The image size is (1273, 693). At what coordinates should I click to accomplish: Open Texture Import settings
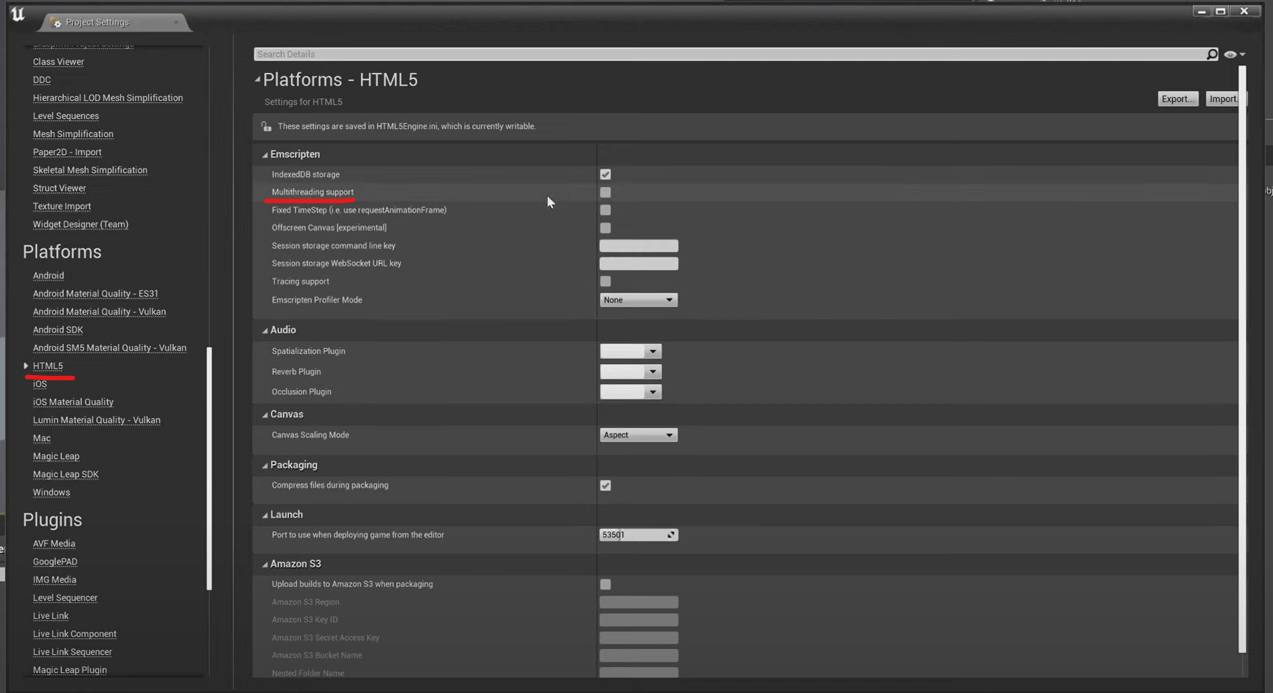click(x=62, y=206)
